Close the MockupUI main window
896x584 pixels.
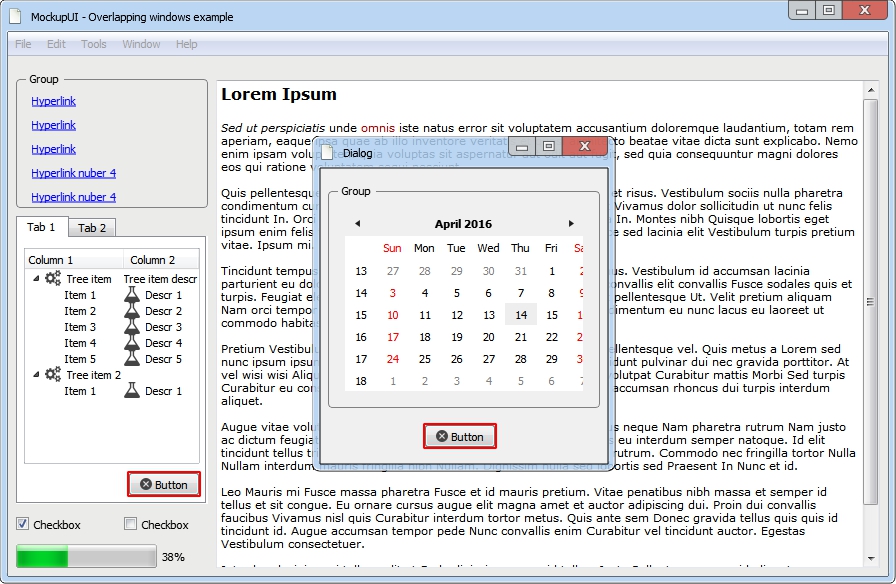(865, 10)
